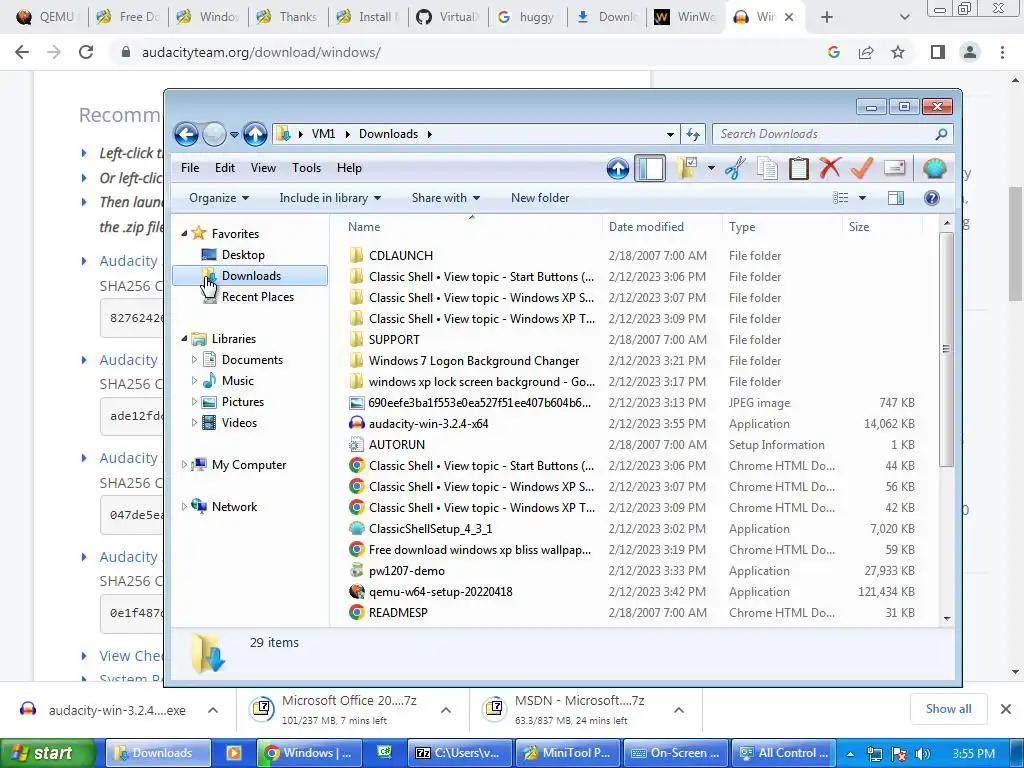Screen dimensions: 1024x768
Task: Click the Cut scissors toolbar icon
Action: [x=735, y=168]
